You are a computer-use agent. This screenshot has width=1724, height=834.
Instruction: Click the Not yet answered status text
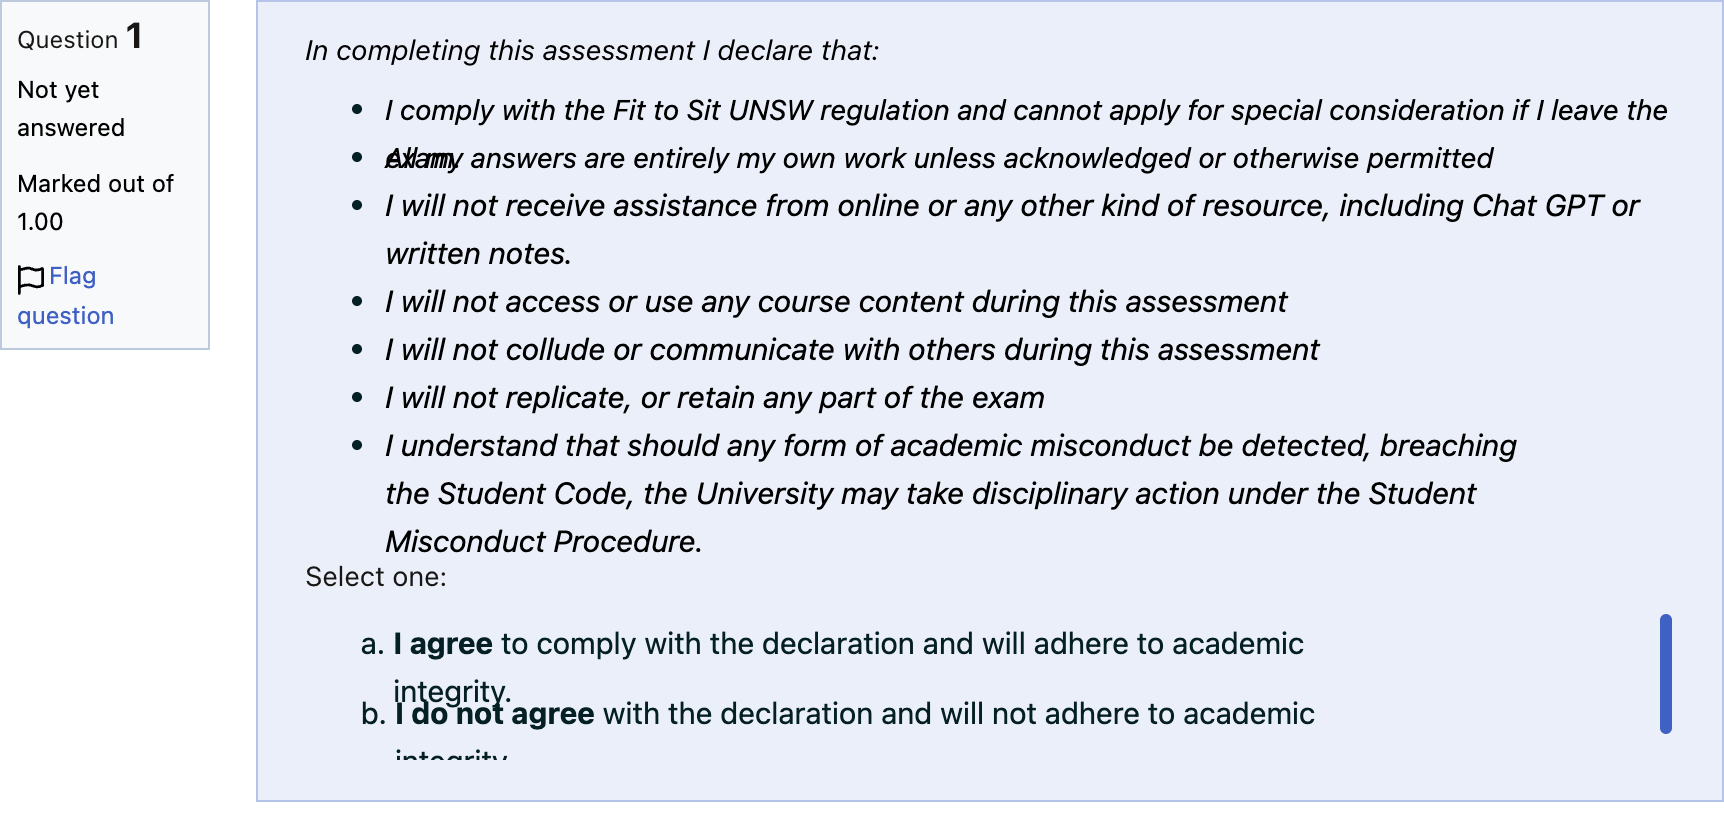click(71, 109)
